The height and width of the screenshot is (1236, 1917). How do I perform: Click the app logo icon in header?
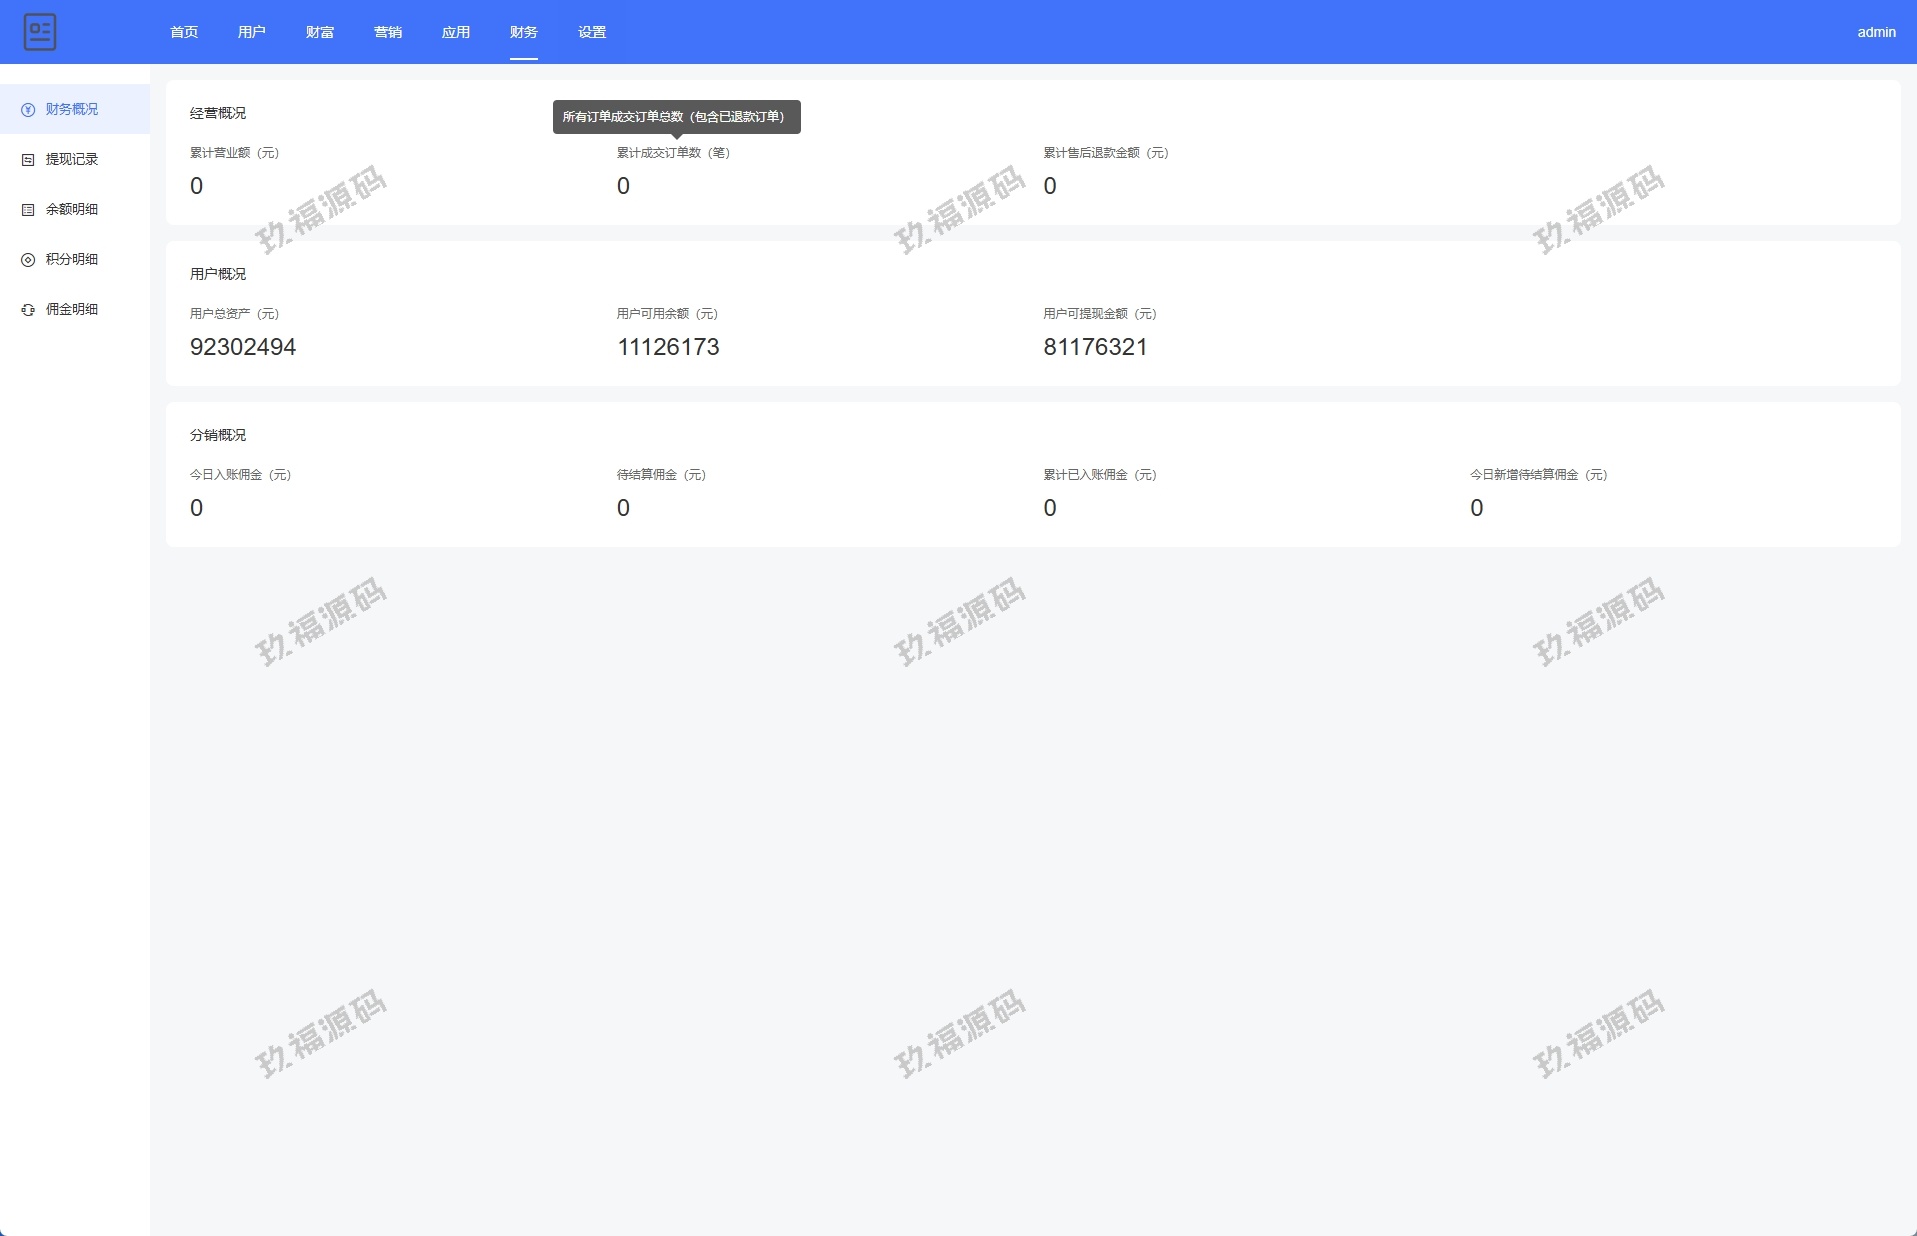click(40, 32)
